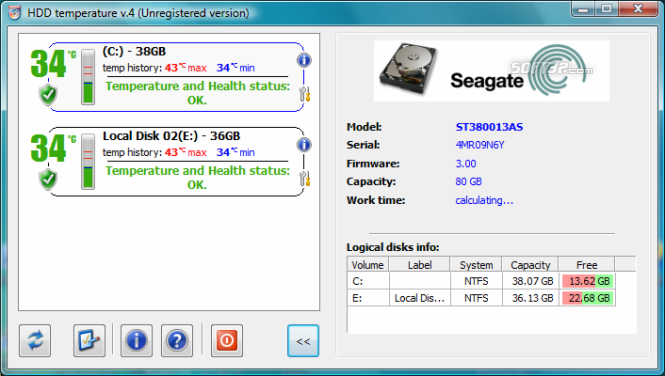The height and width of the screenshot is (376, 665).
Task: Click the green shield on (C:) drive card
Action: 48,94
